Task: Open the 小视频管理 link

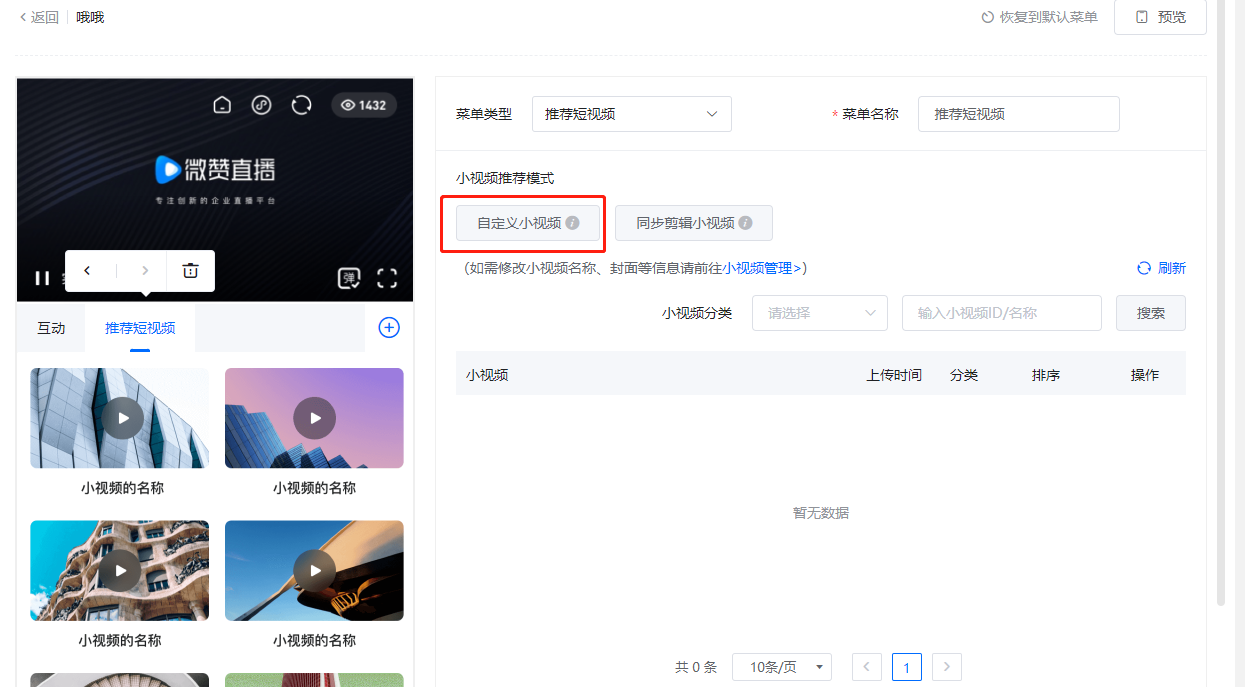Action: pos(762,268)
